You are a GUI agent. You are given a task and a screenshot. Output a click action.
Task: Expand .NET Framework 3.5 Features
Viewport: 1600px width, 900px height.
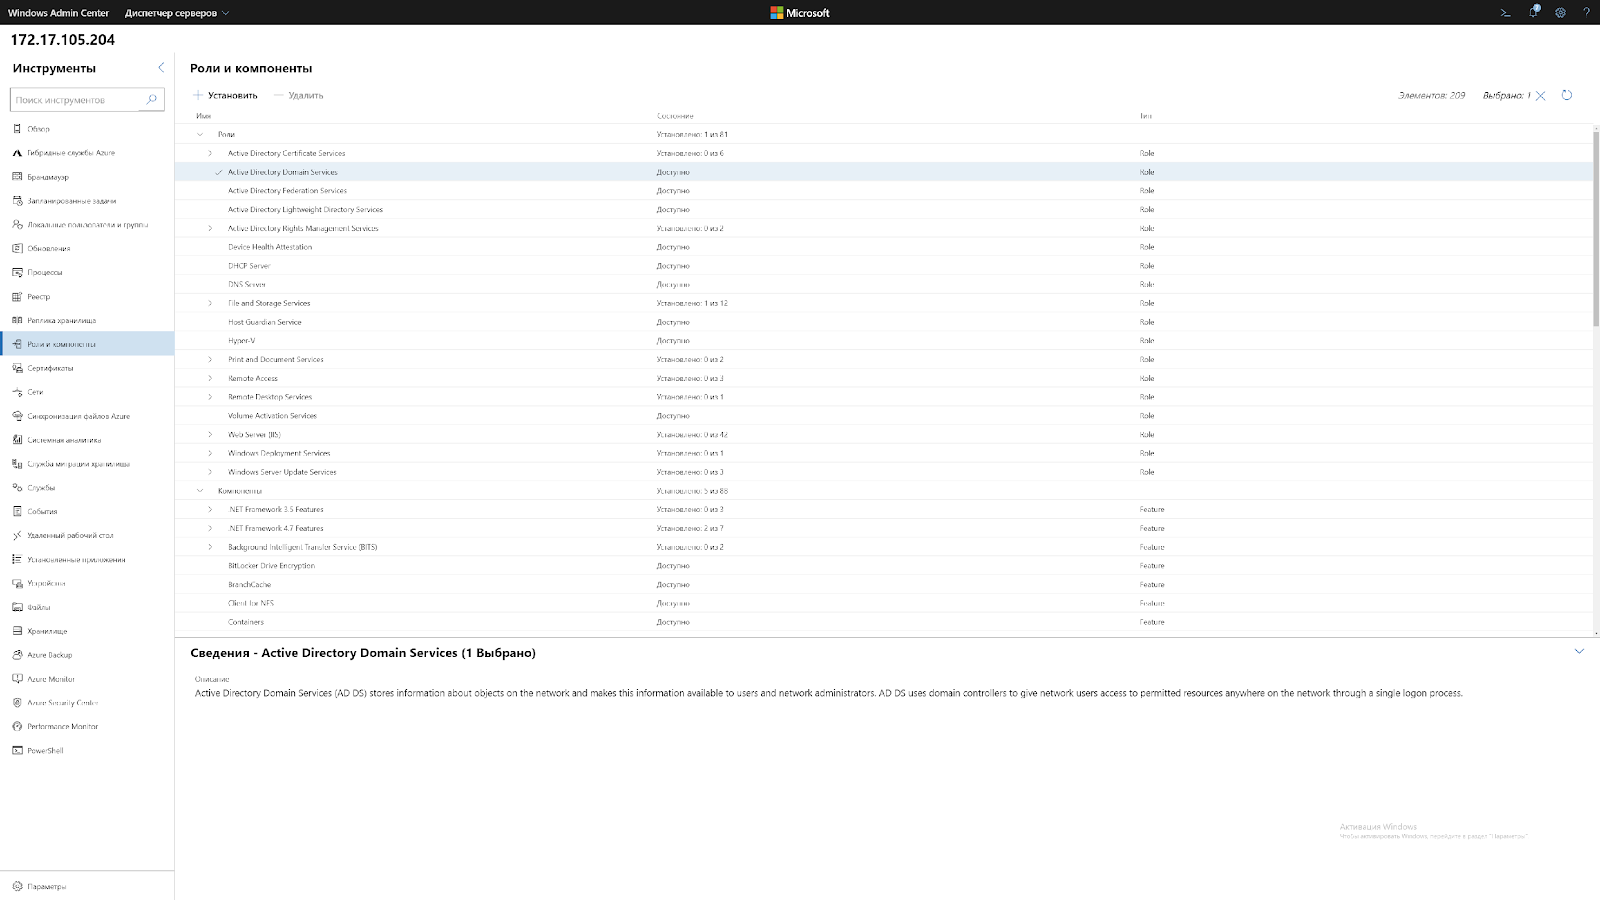(210, 509)
